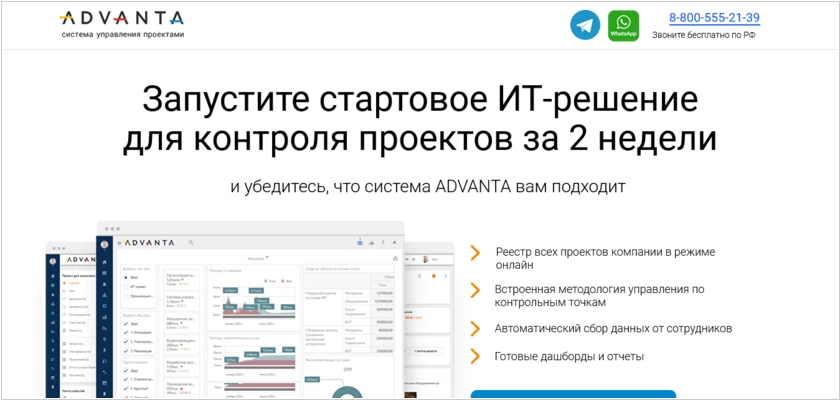Click the text 'Готовые дашборды и отчеты'
This screenshot has width=840, height=400.
point(569,356)
